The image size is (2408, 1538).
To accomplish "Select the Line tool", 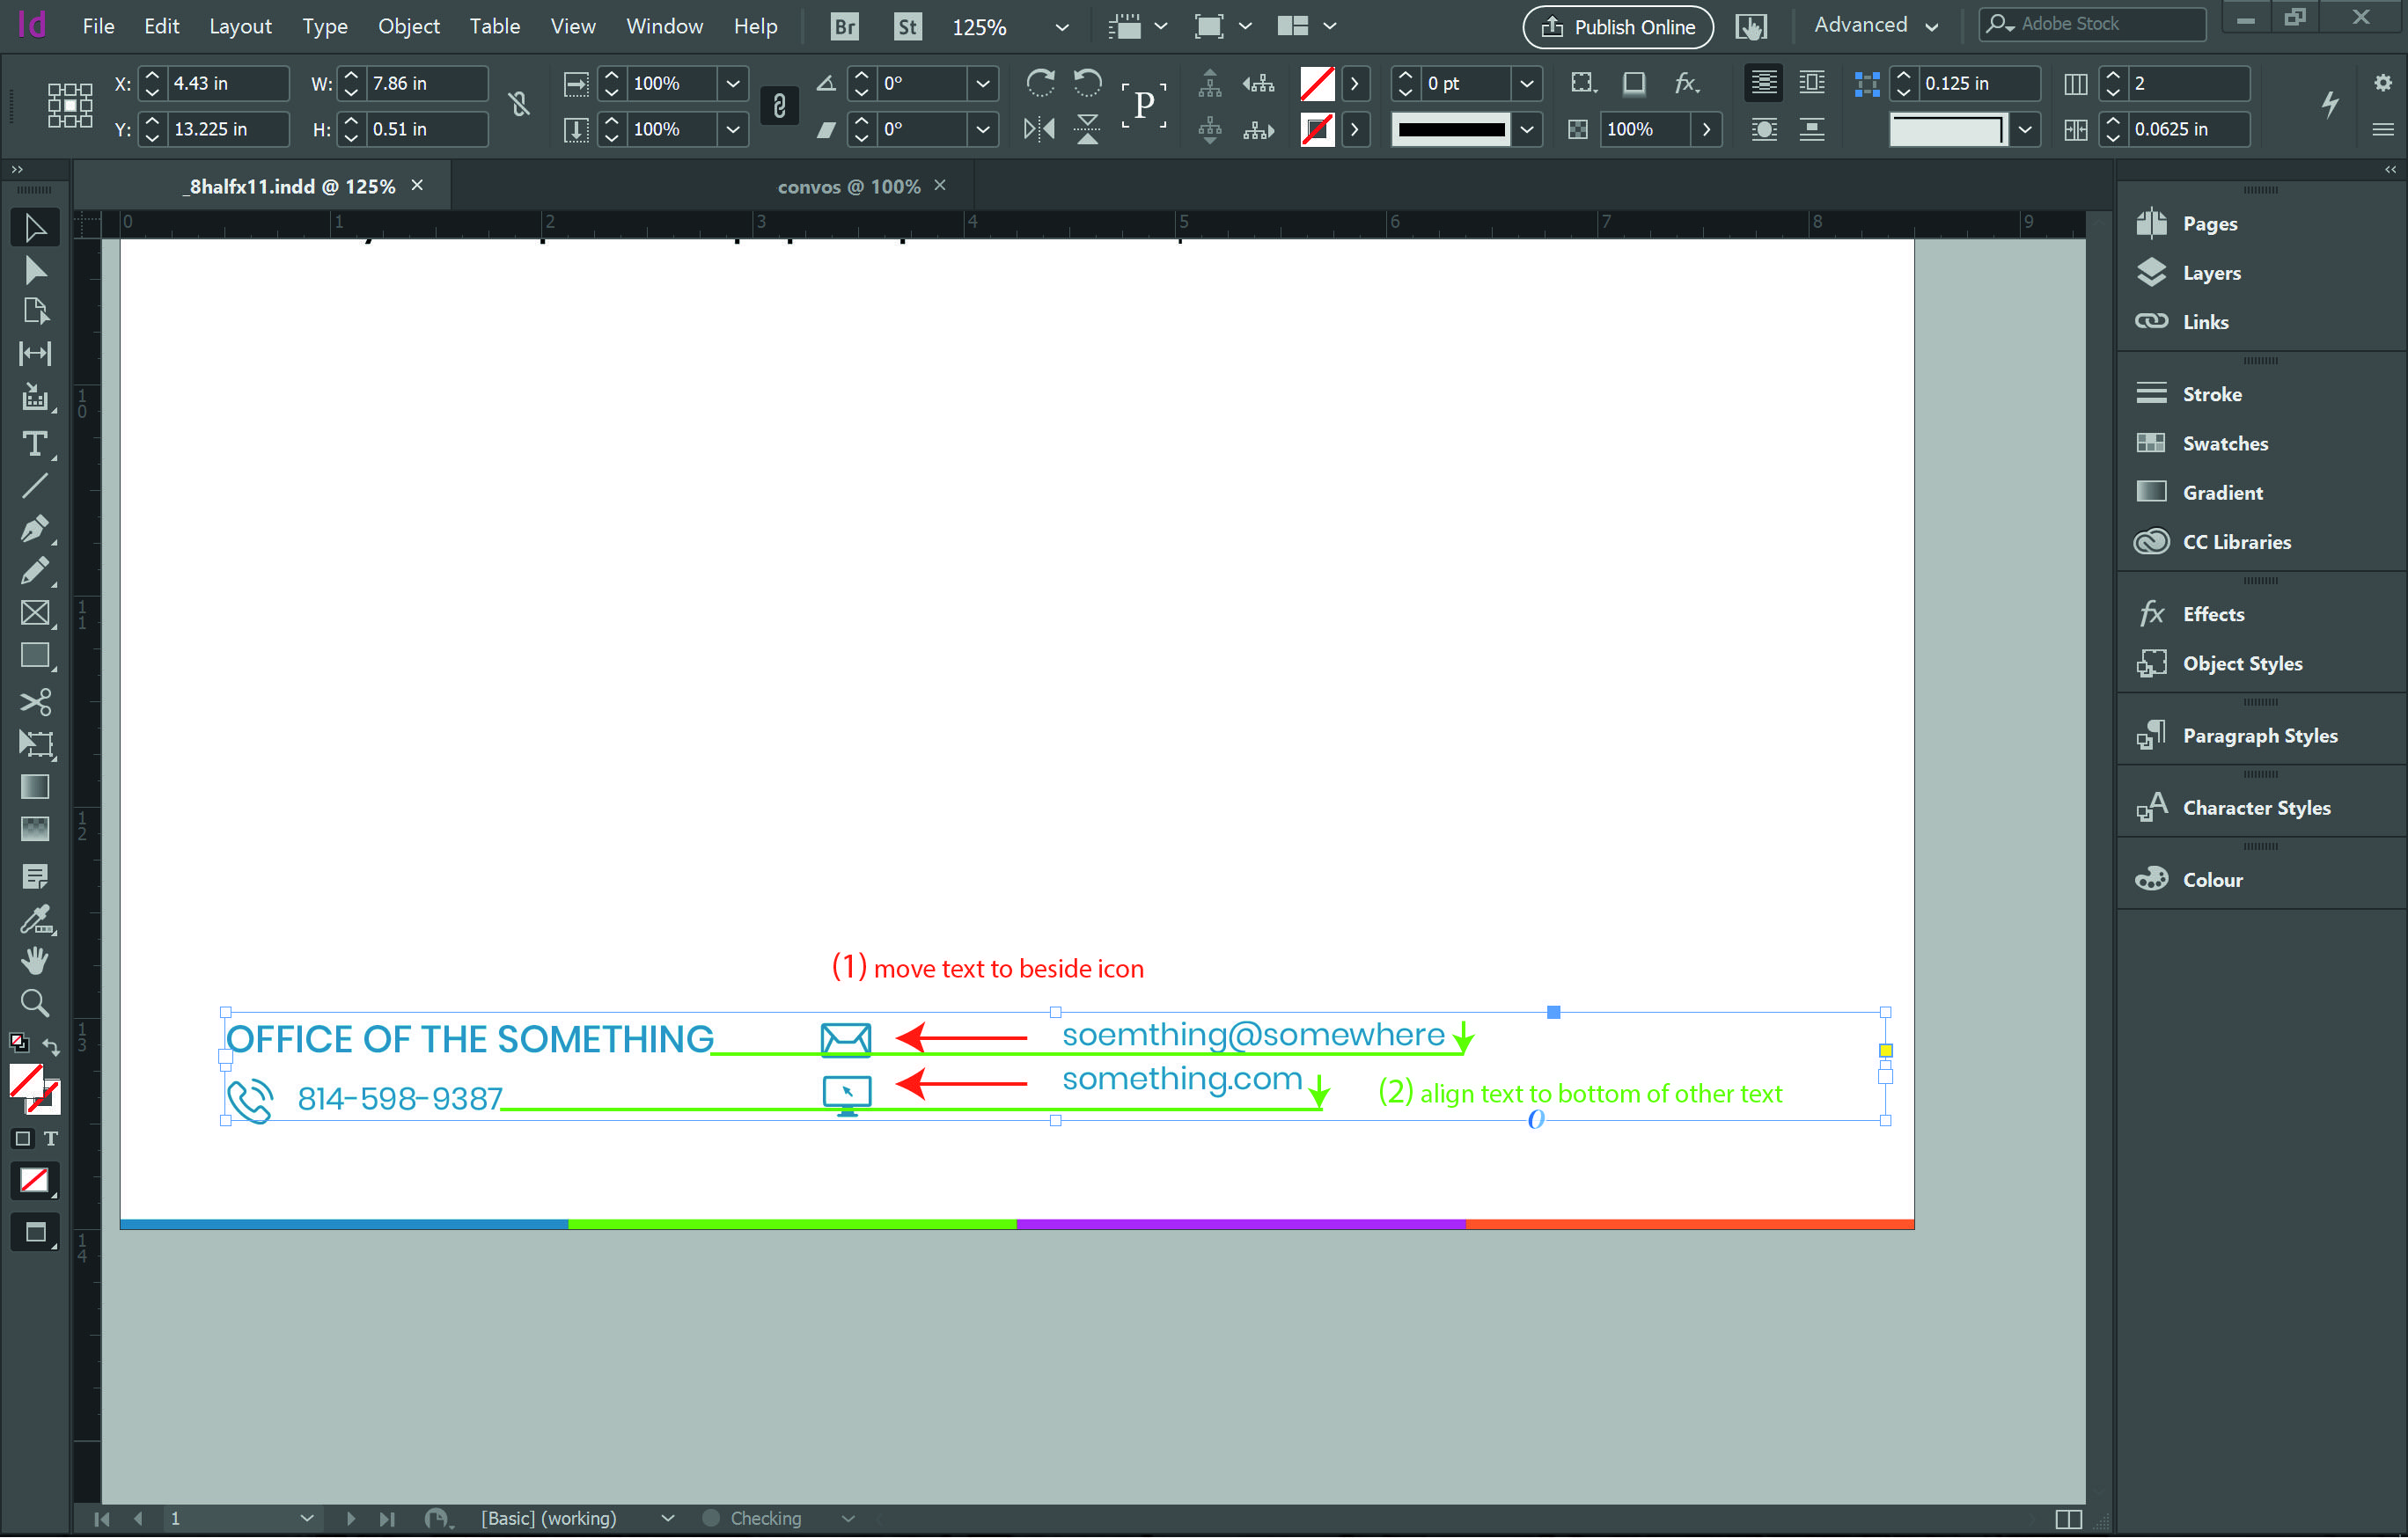I will (x=35, y=486).
